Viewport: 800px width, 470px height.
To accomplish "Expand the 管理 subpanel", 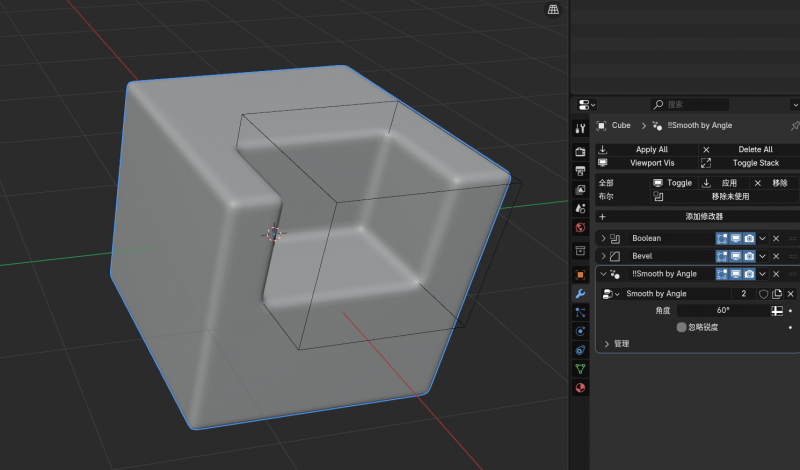I will [x=607, y=344].
